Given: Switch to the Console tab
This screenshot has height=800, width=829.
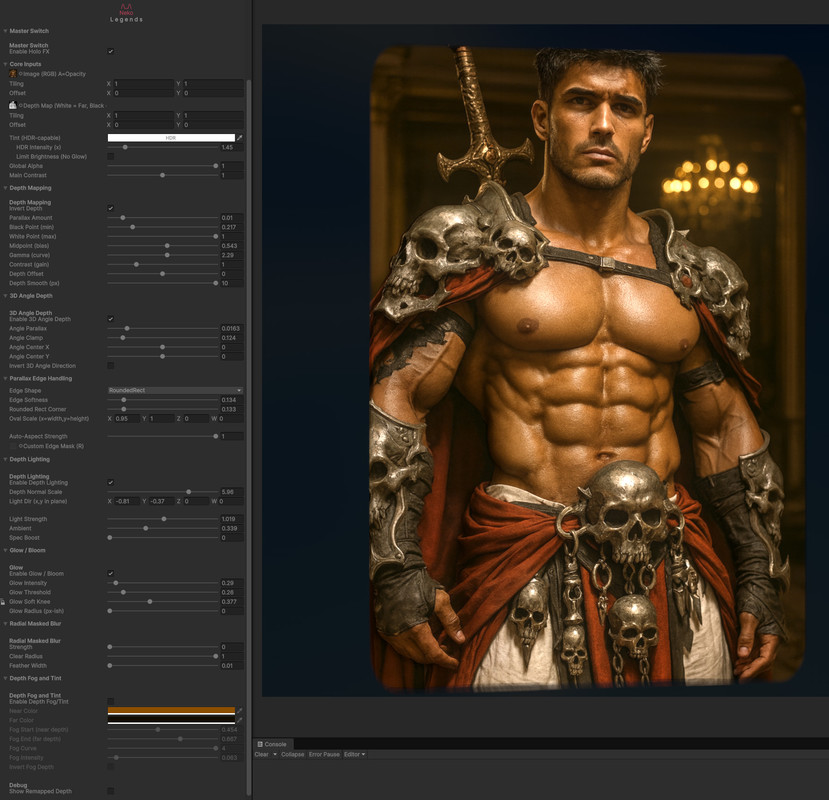Looking at the screenshot, I should [x=273, y=744].
